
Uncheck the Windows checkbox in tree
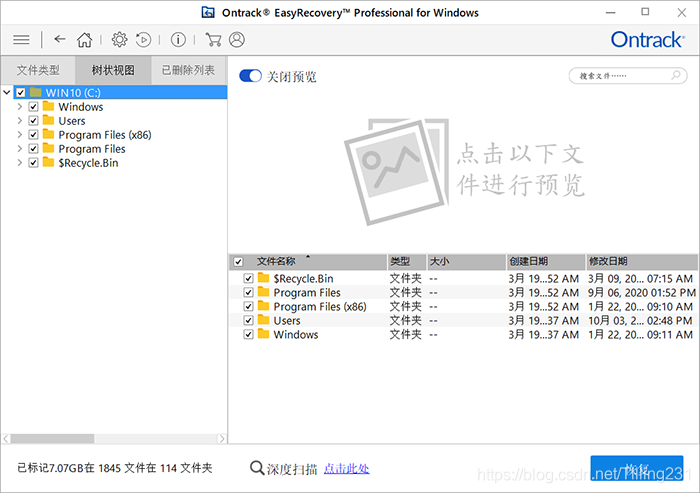coord(33,107)
